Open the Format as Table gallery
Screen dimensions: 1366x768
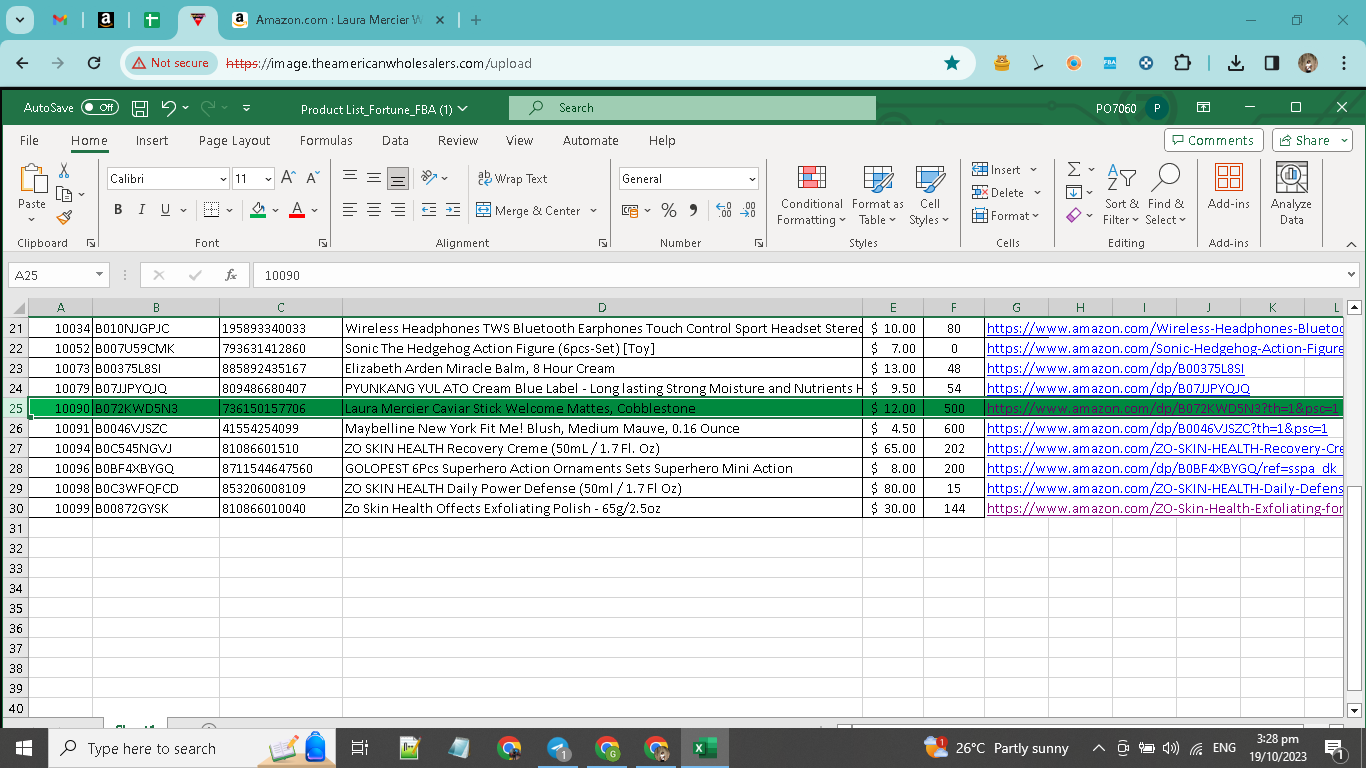tap(877, 196)
